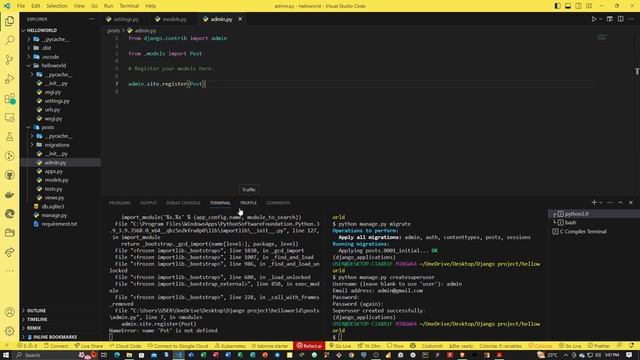
Task: Collapse the posts folder
Action: 29,127
